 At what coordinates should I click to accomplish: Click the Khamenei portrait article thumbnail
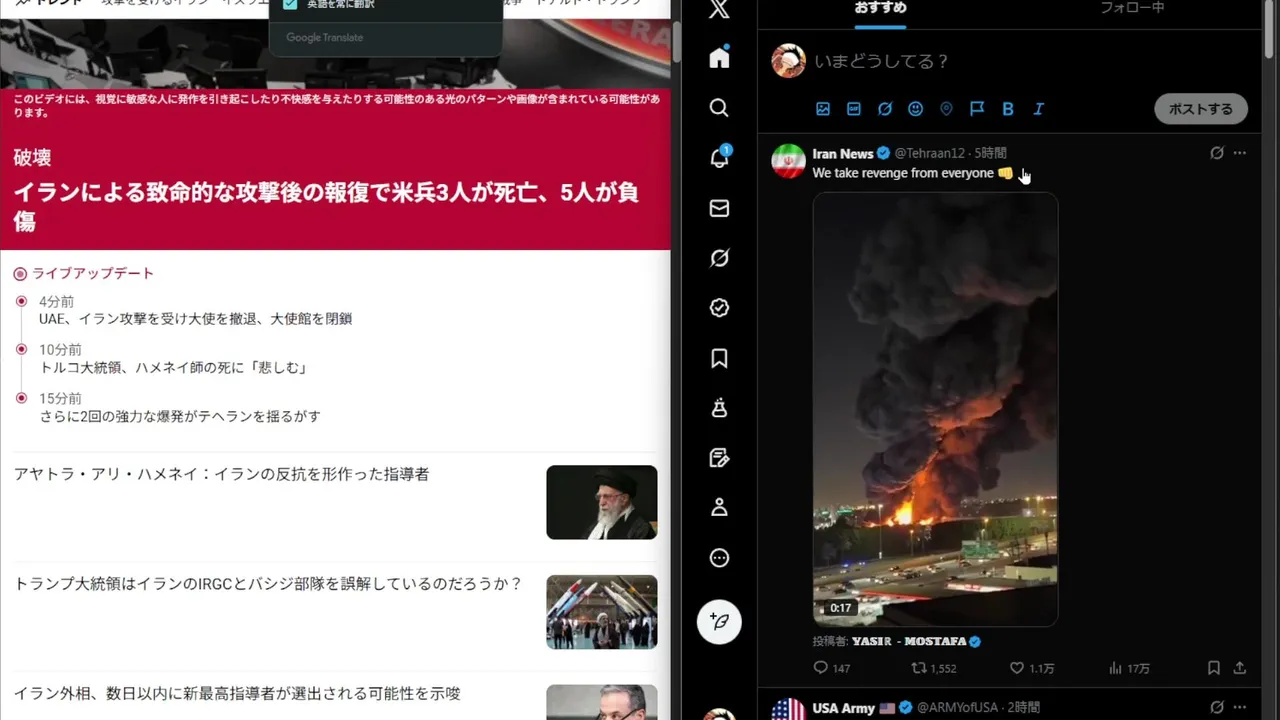(602, 502)
